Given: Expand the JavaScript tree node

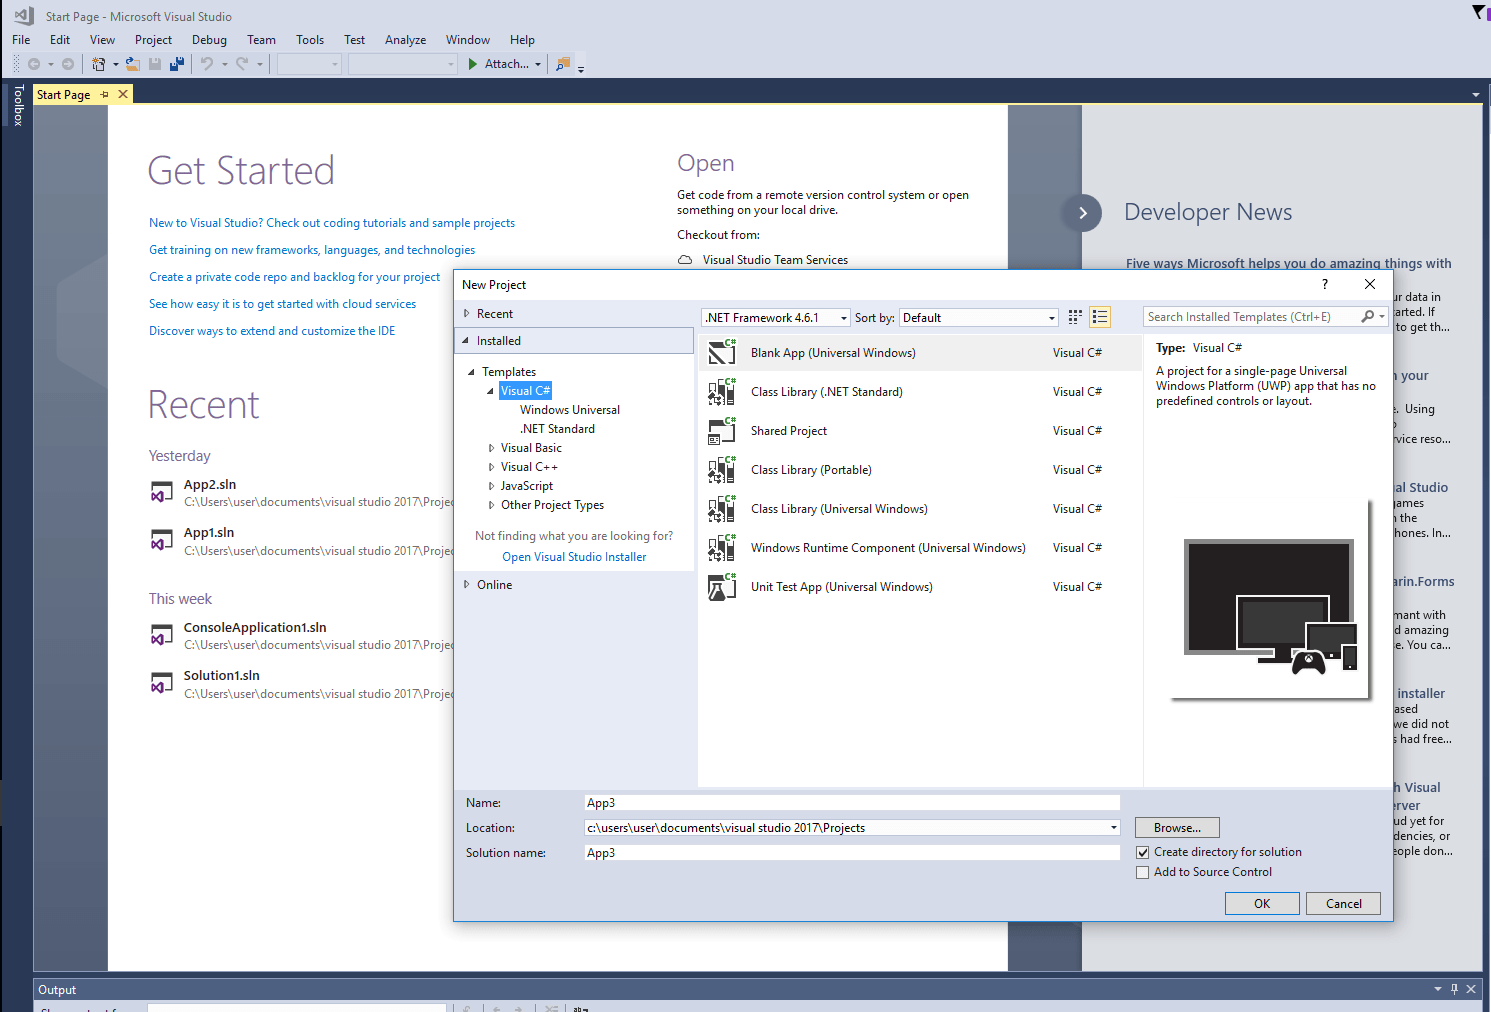Looking at the screenshot, I should pyautogui.click(x=491, y=486).
